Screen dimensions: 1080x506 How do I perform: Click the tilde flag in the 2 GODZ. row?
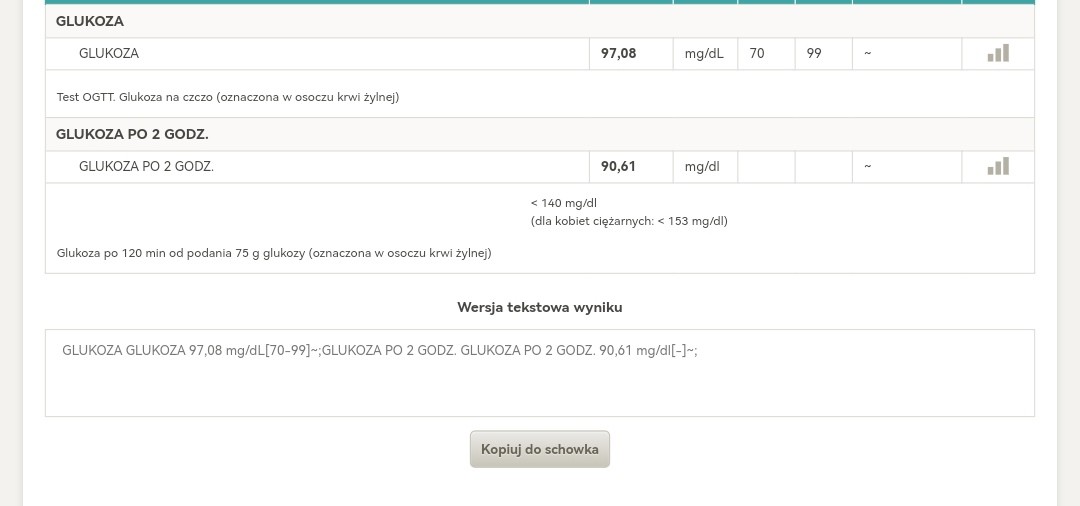click(x=867, y=166)
